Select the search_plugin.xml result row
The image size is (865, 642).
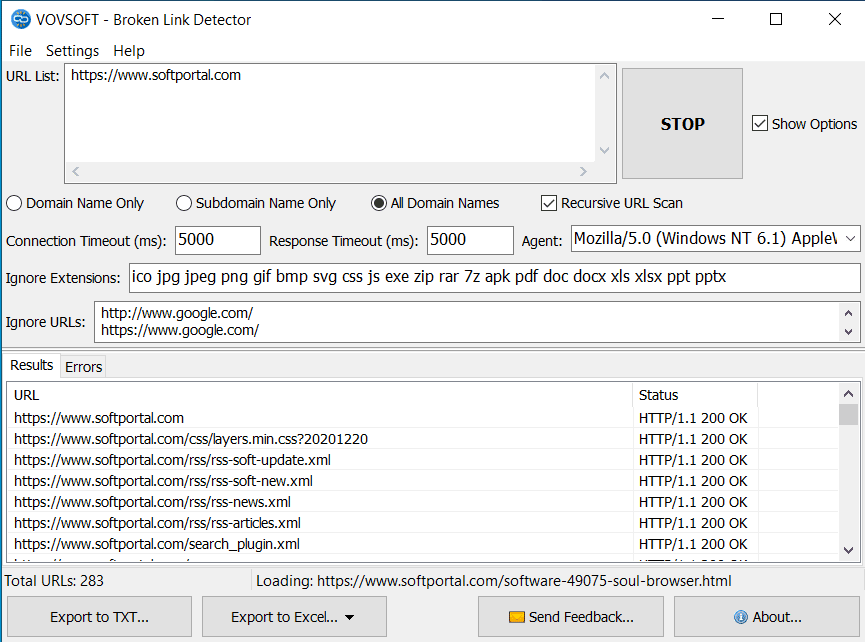423,544
